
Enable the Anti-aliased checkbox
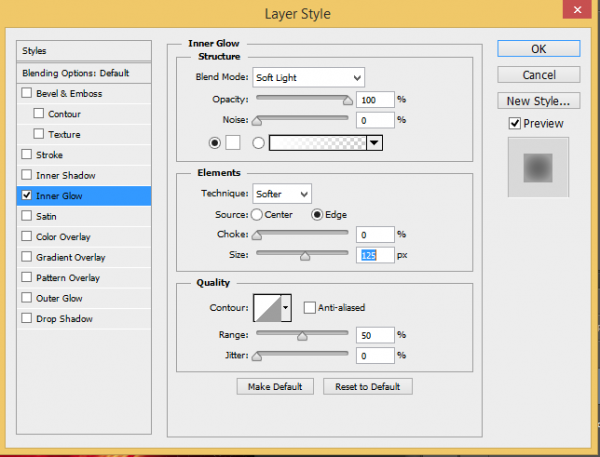[x=309, y=308]
